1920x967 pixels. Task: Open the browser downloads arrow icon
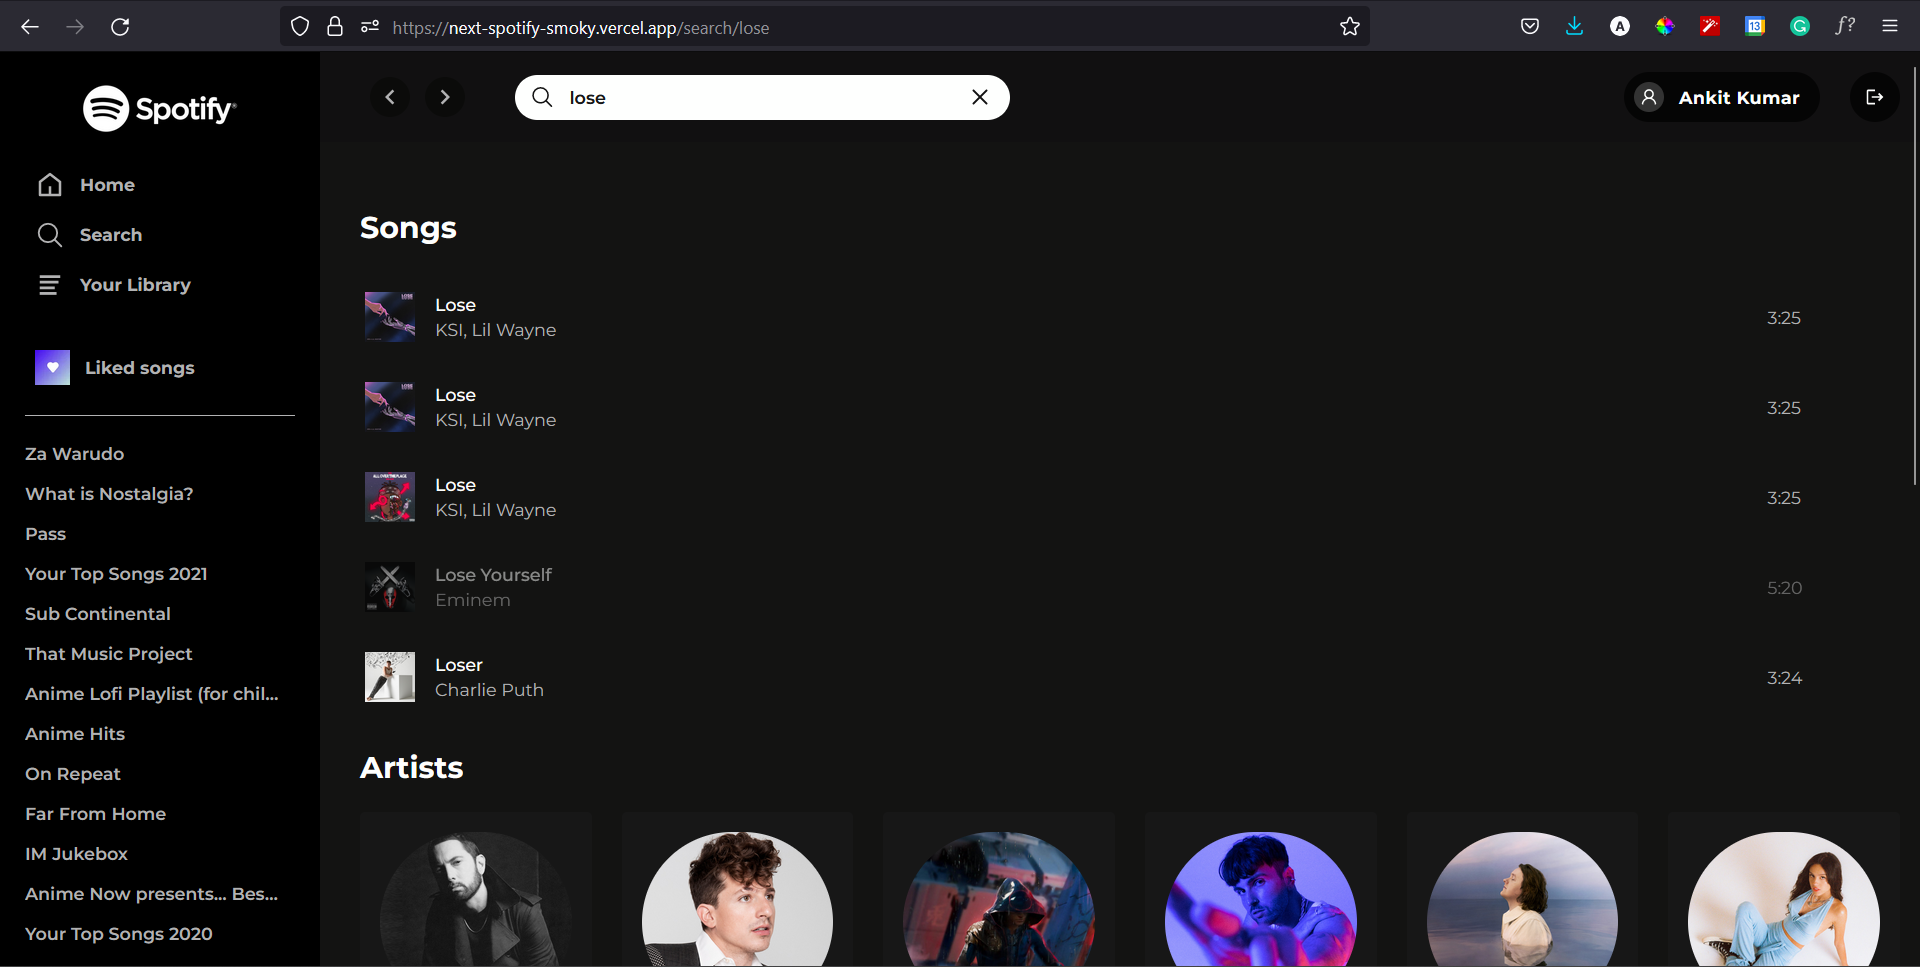1575,27
